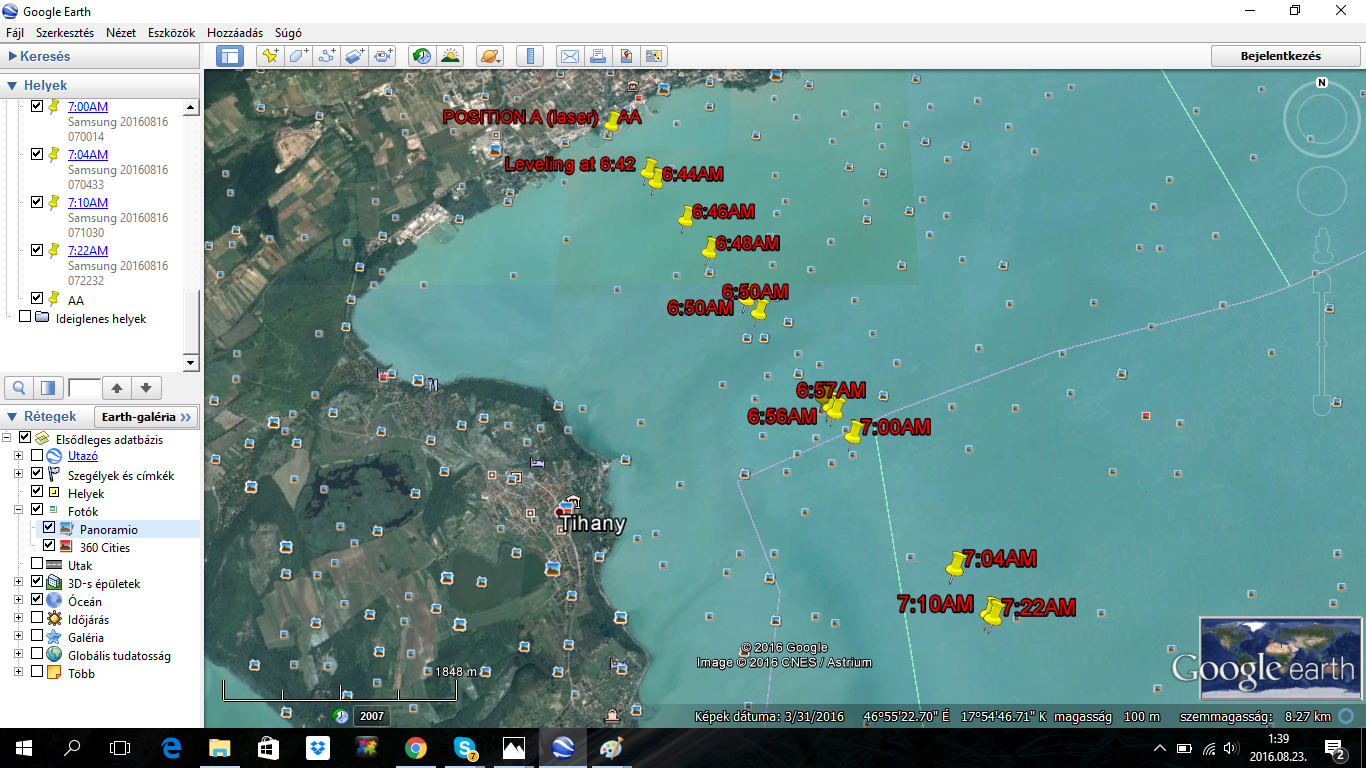1366x768 pixels.
Task: Expand the 3D-s épületek layer tree
Action: 18,583
